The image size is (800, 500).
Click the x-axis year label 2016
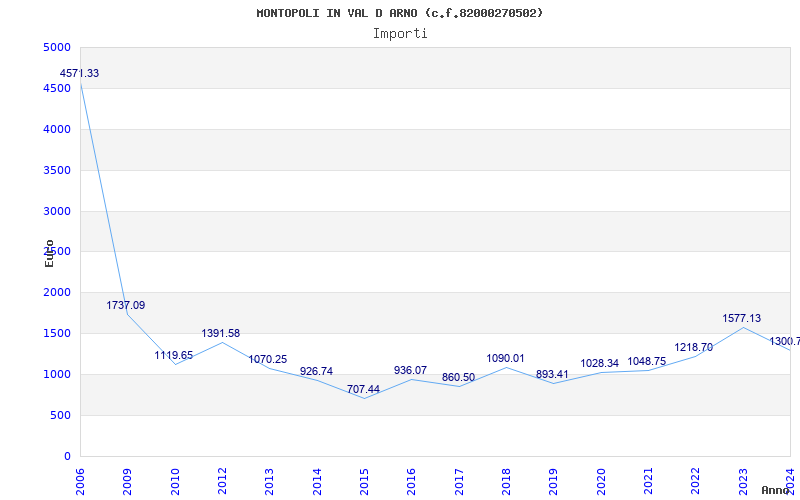(411, 482)
